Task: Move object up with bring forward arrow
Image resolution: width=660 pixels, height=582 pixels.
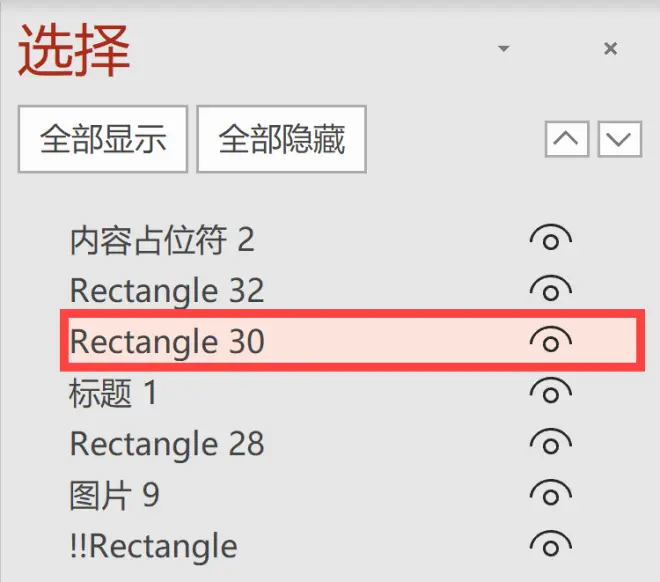Action: [567, 139]
